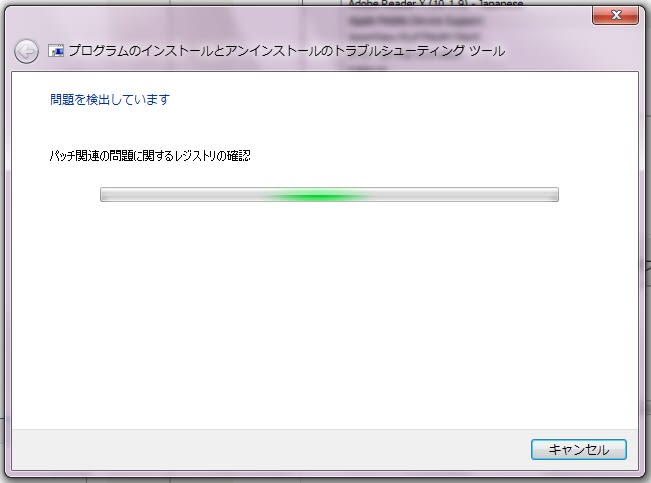The height and width of the screenshot is (483, 651).
Task: Click the round back arrow button
Action: click(x=26, y=51)
